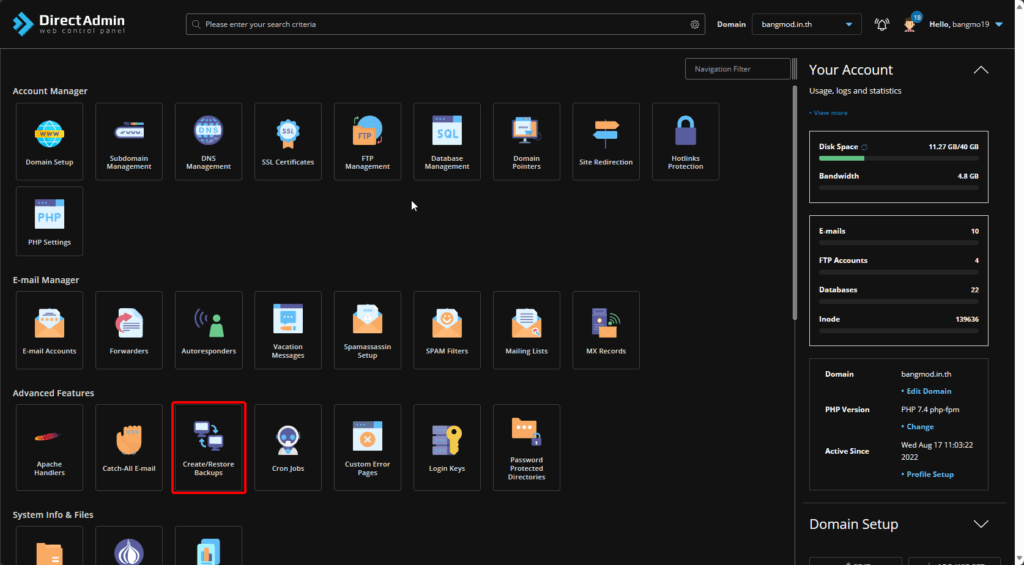Viewport: 1024px width, 565px height.
Task: Click the search options icon in search bar
Action: coord(694,24)
